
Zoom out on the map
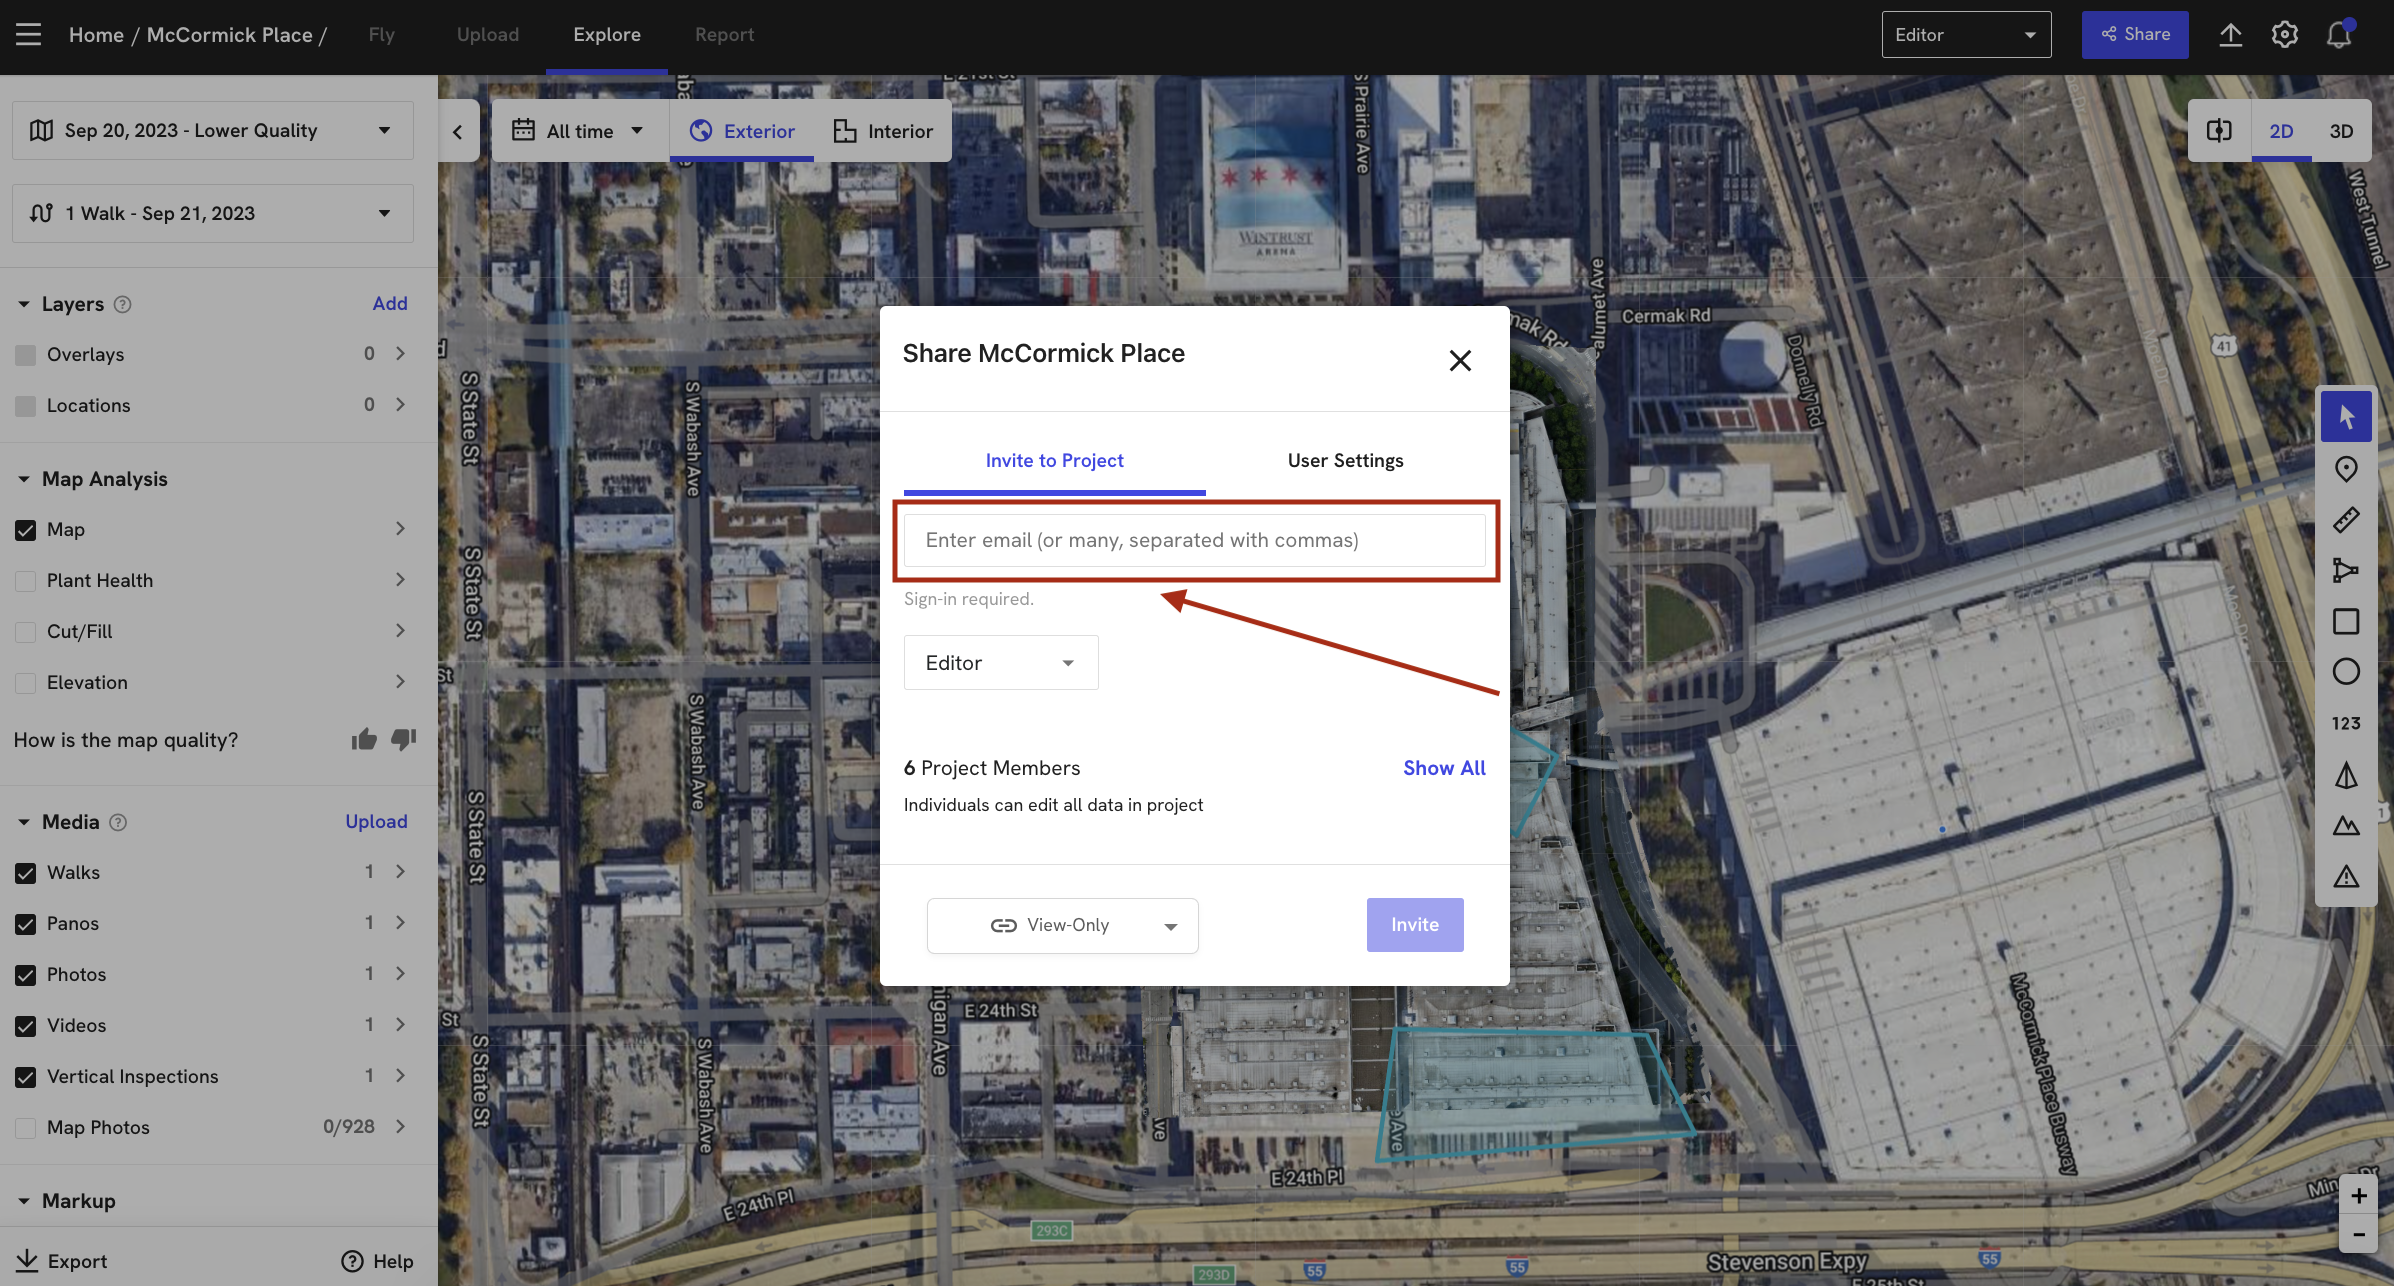pyautogui.click(x=2359, y=1234)
